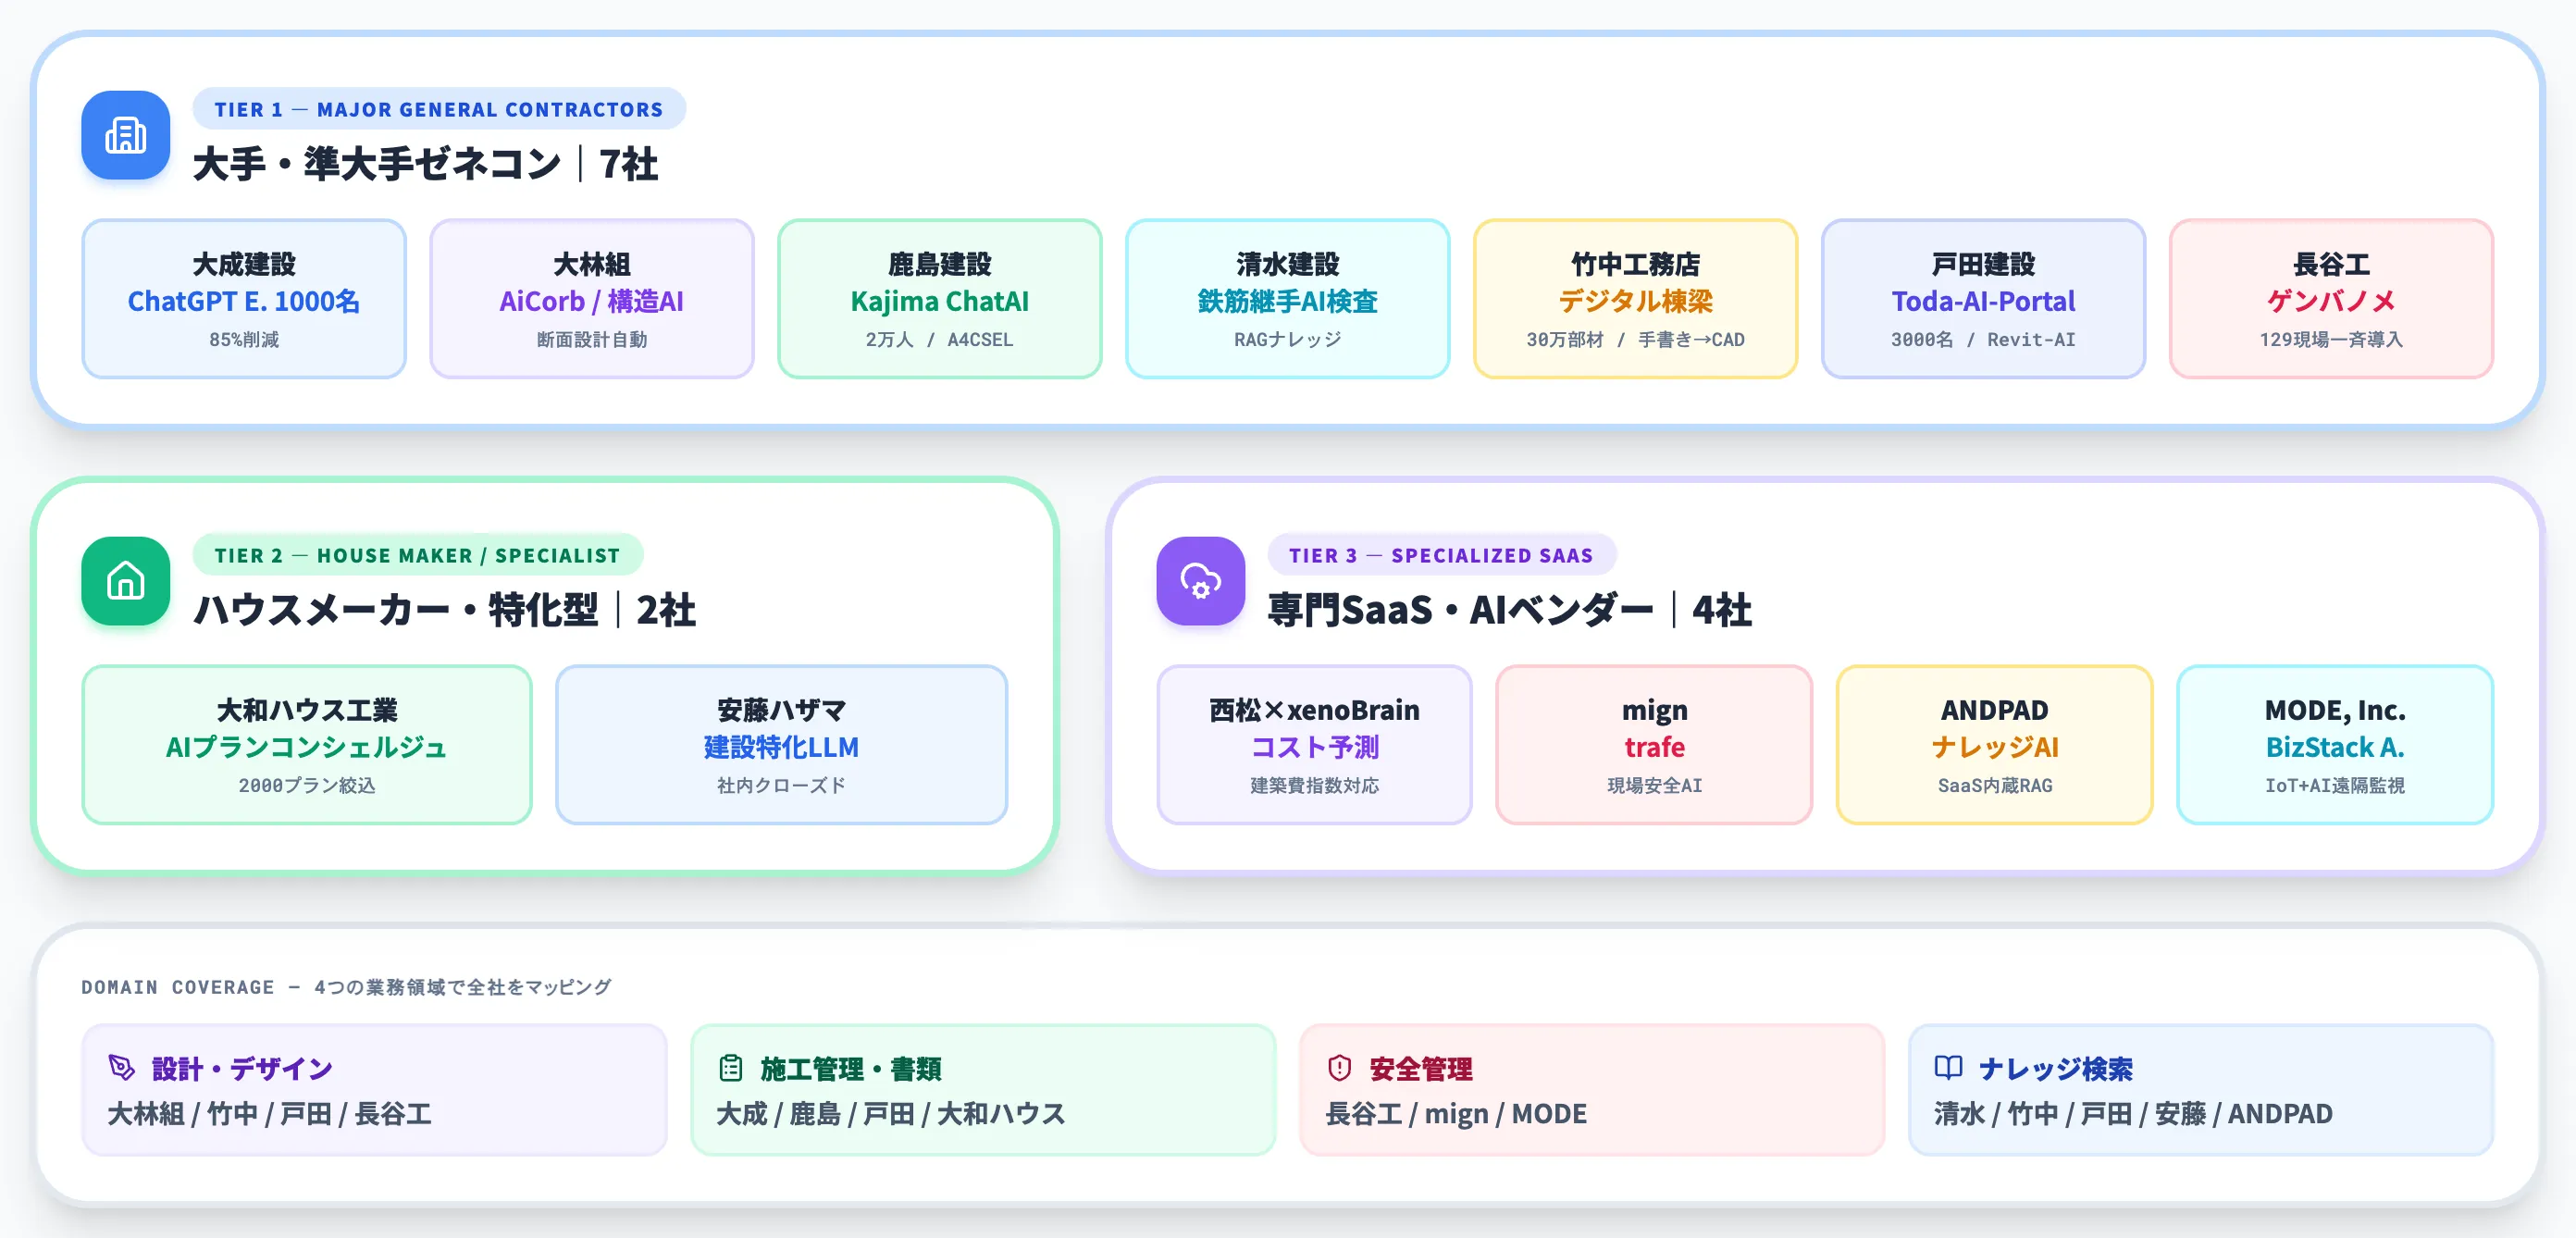2576x1238 pixels.
Task: Click the 施工管理・書類 domain title
Action: (x=851, y=1069)
